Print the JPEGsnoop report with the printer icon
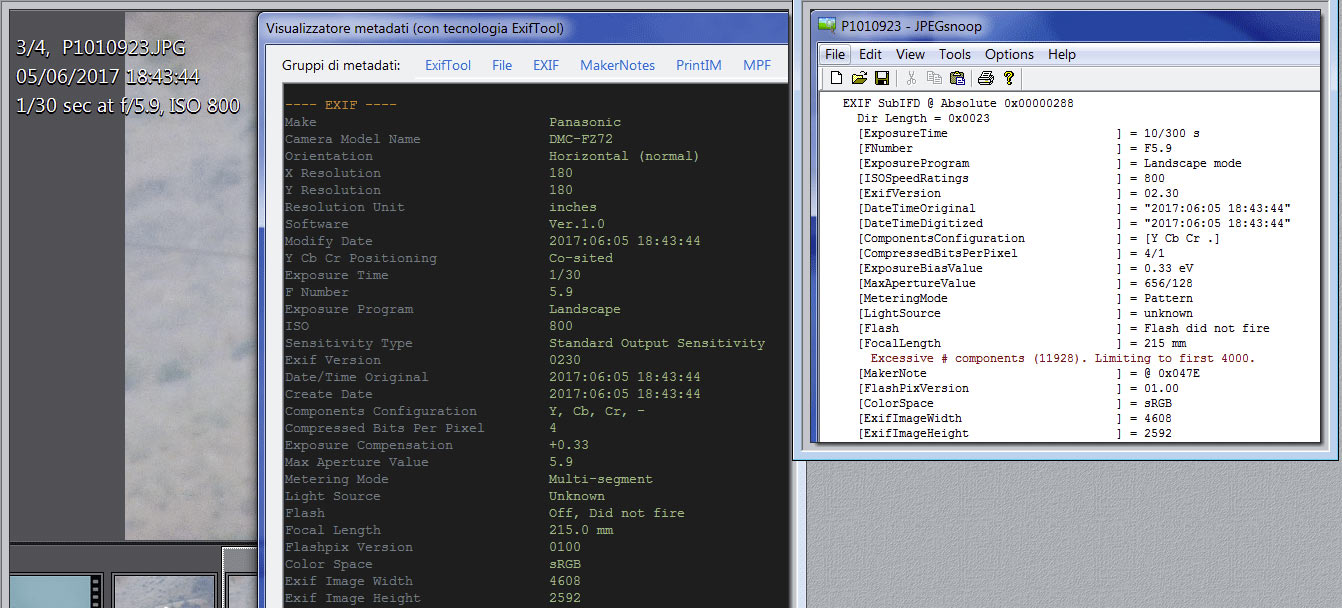 coord(986,78)
